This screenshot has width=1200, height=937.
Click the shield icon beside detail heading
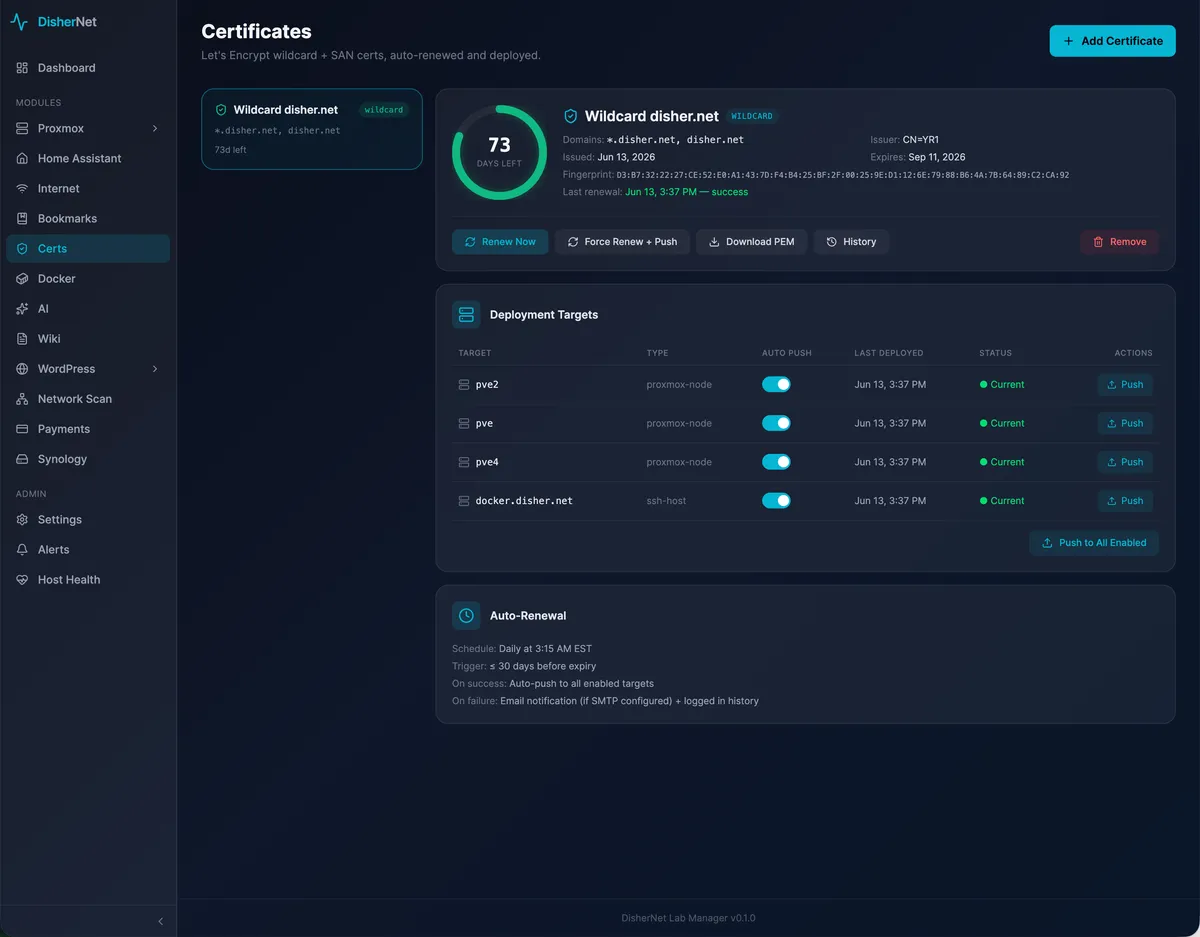pos(571,116)
